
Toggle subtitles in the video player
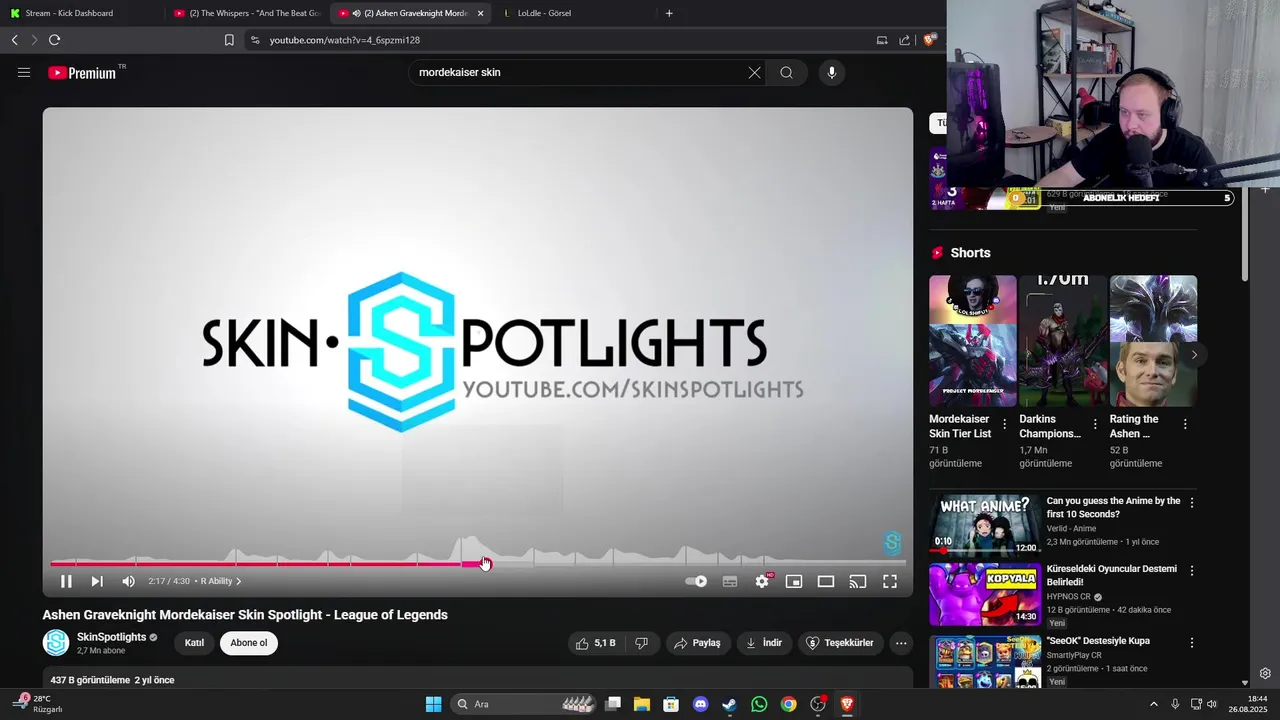click(730, 581)
